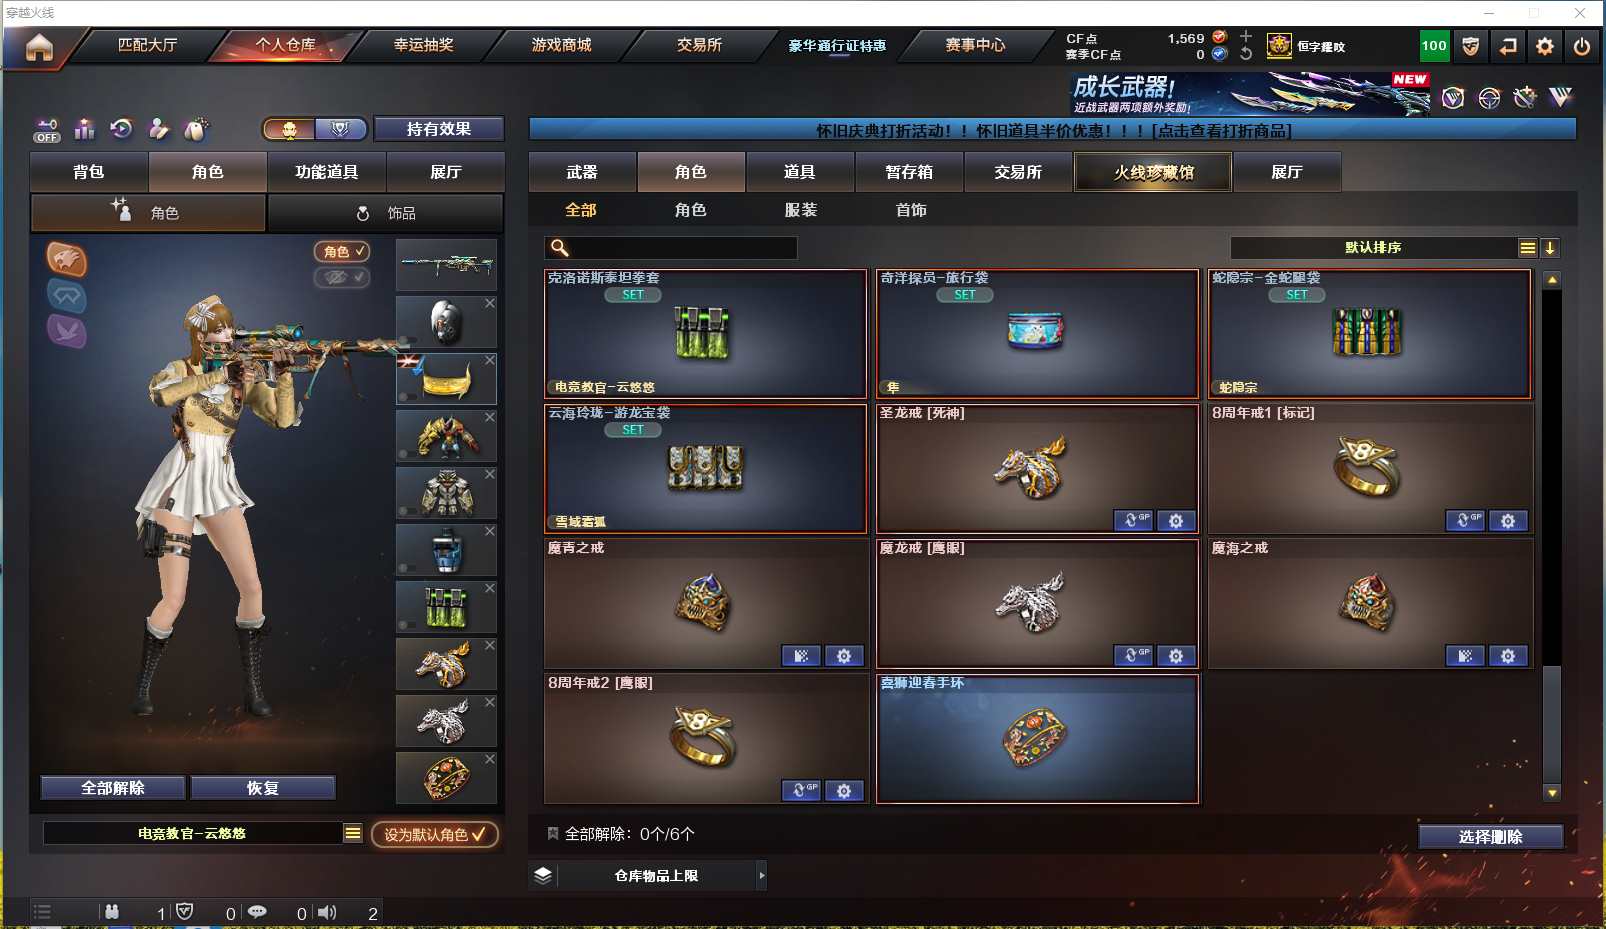This screenshot has width=1606, height=929.
Task: Click the 全部解除 button
Action: (113, 788)
